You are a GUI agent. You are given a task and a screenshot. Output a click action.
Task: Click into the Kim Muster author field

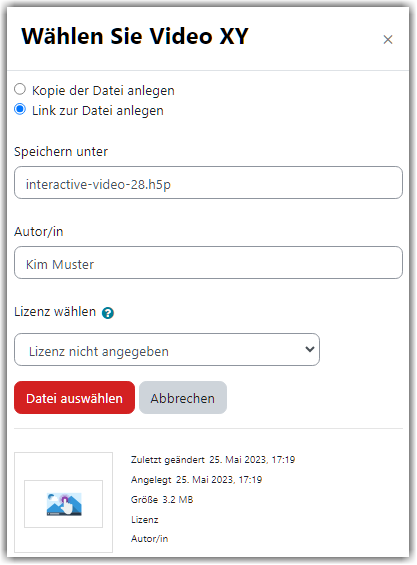[208, 263]
